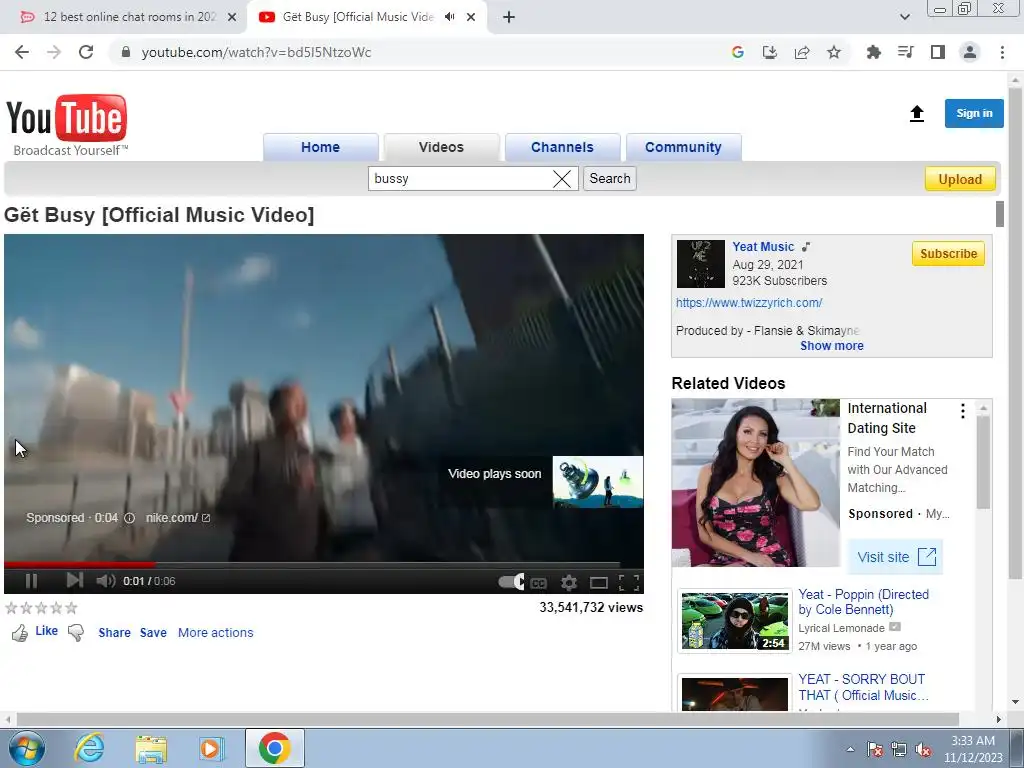Open three-dot menu on dating ad
This screenshot has height=768, width=1024.
coord(963,411)
